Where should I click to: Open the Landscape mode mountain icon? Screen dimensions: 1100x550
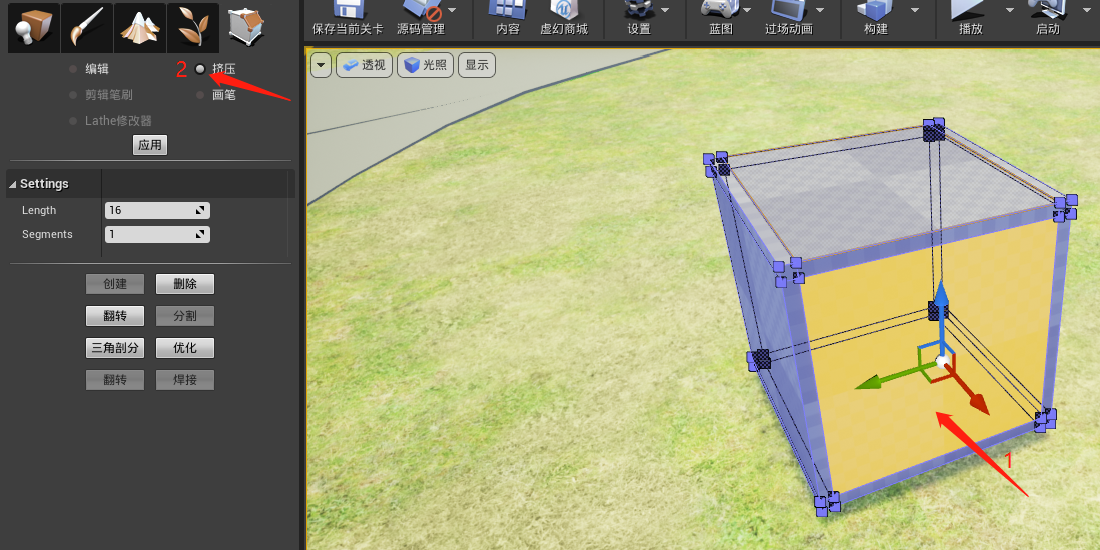(x=139, y=27)
